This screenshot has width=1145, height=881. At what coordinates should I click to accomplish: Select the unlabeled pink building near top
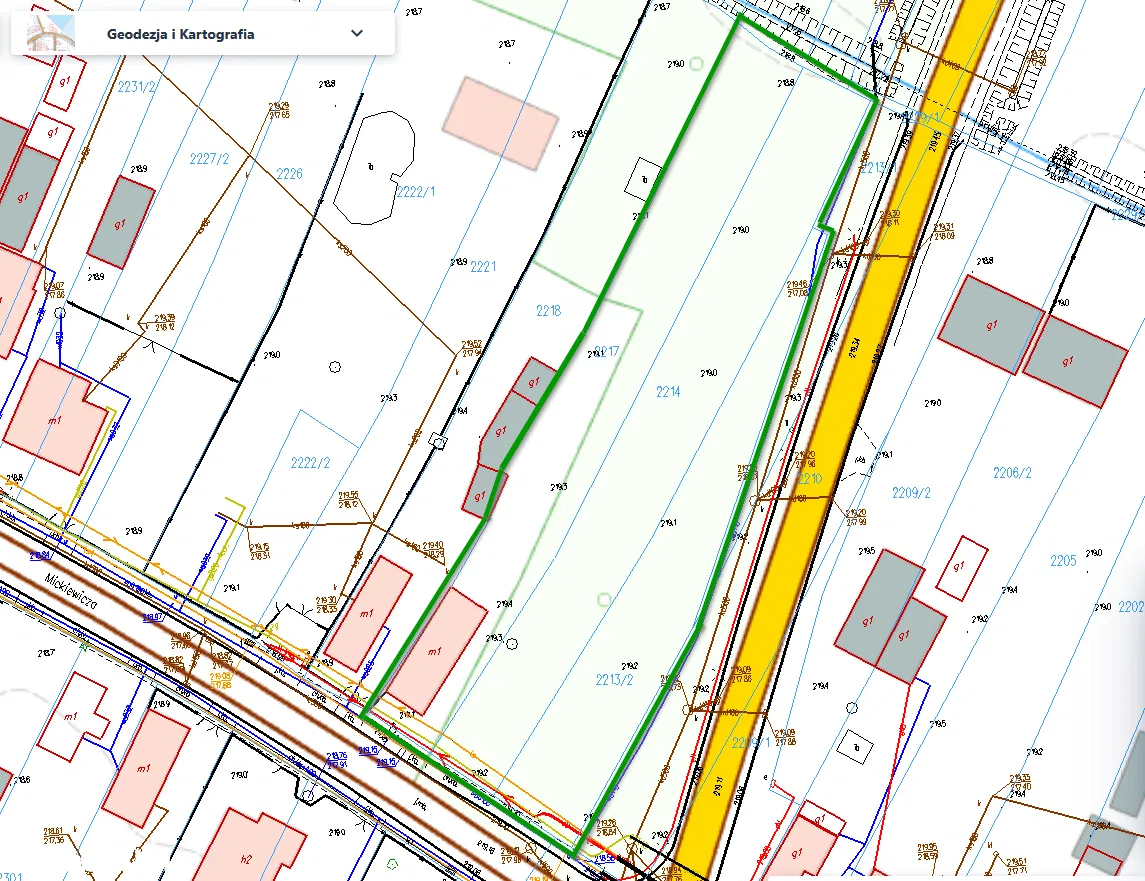[500, 122]
